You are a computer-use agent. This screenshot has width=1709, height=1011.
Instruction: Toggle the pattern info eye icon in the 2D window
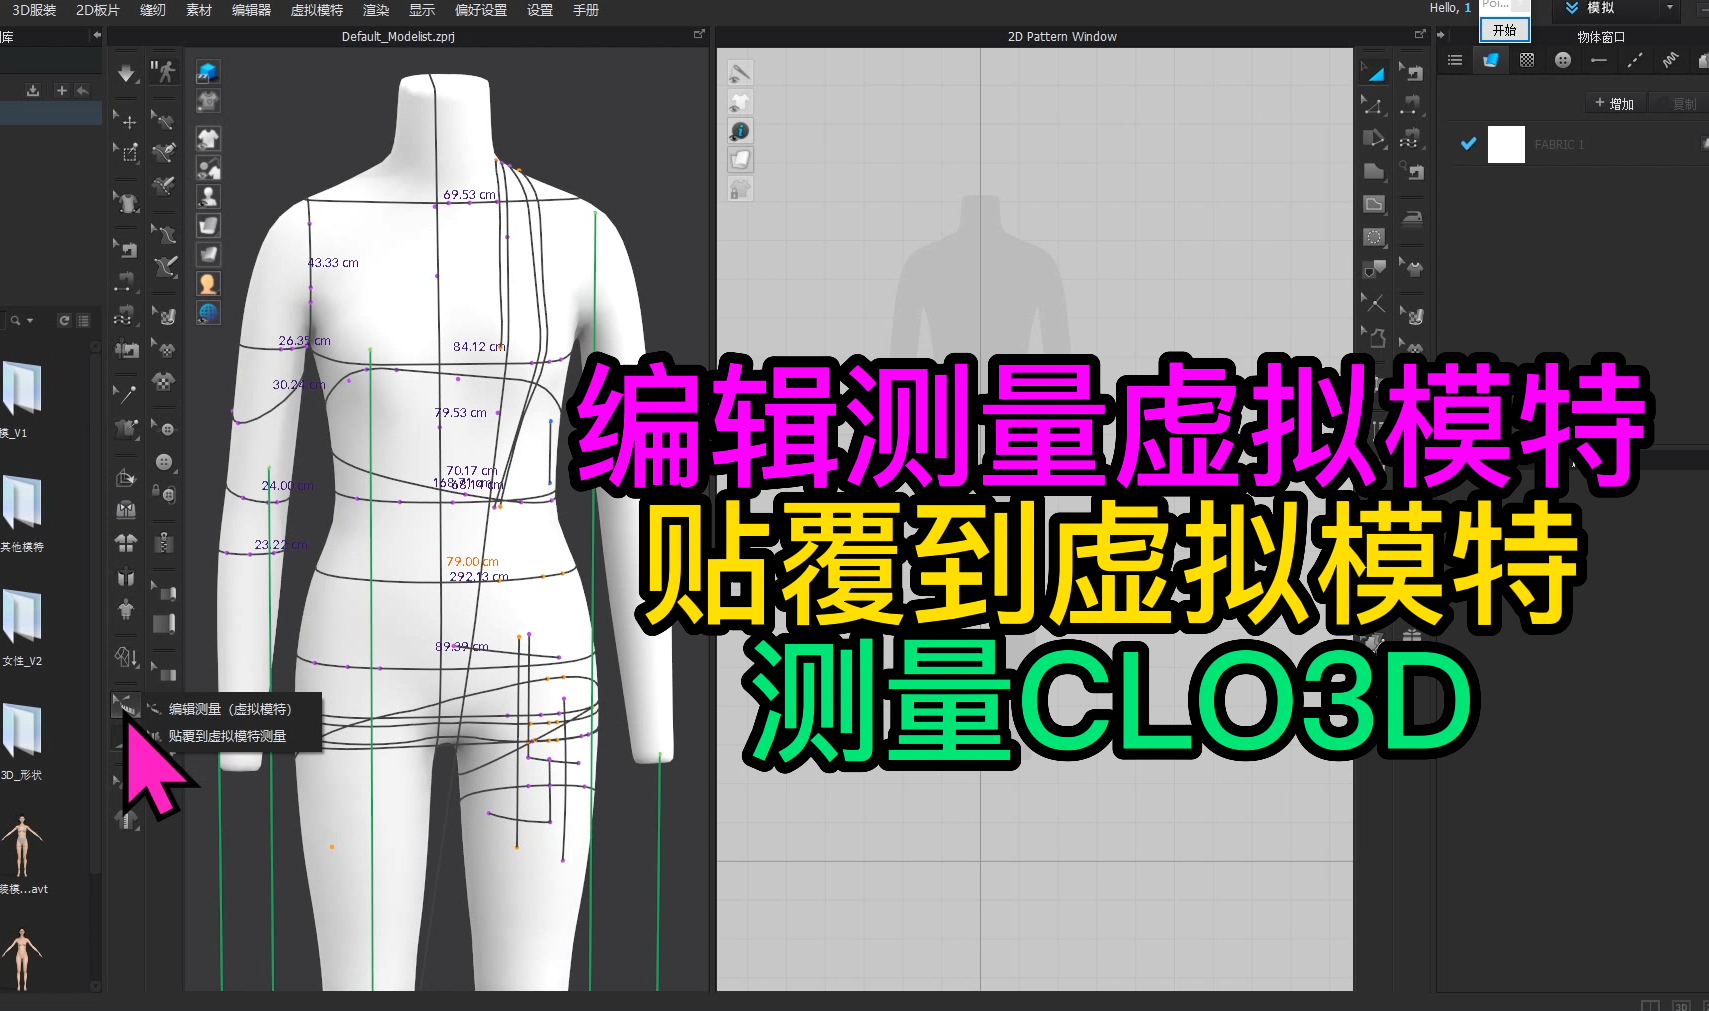click(x=740, y=130)
